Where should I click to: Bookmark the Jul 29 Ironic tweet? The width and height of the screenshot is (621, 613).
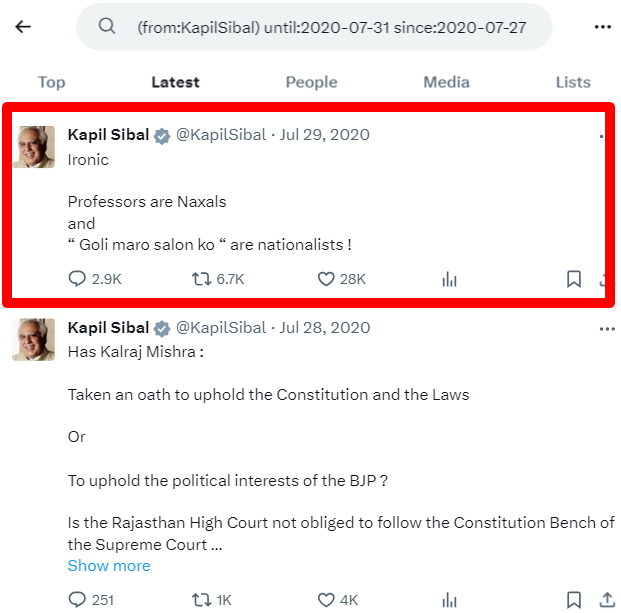pyautogui.click(x=574, y=279)
